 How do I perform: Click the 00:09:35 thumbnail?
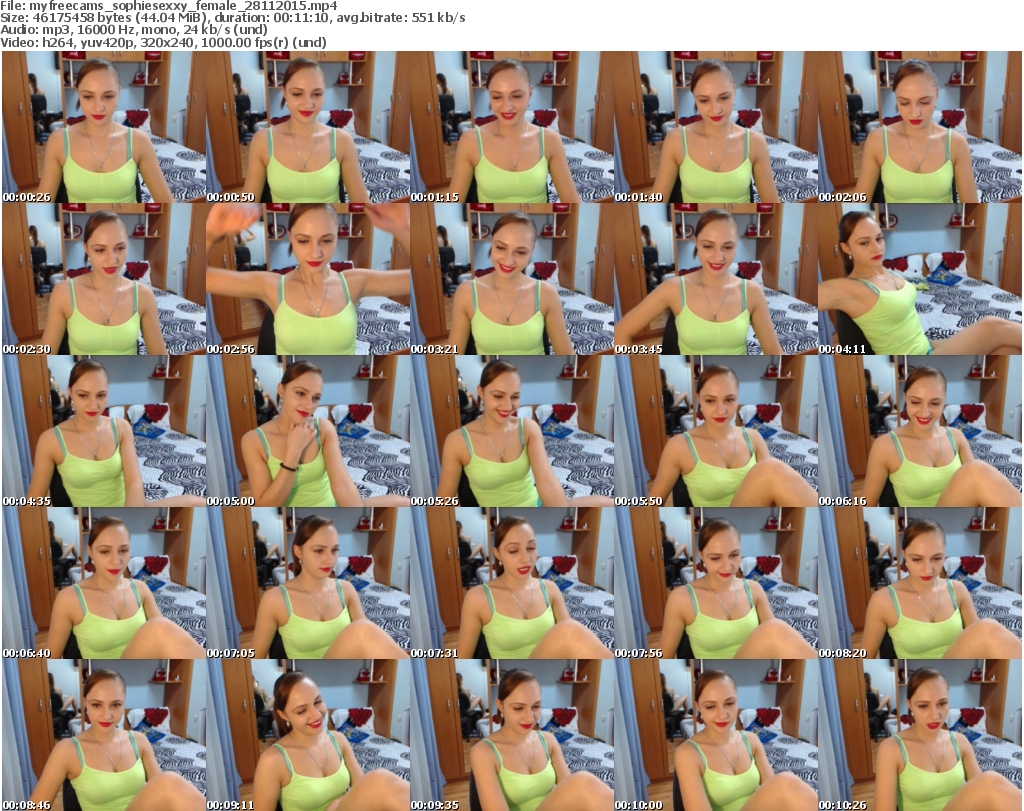pos(512,735)
